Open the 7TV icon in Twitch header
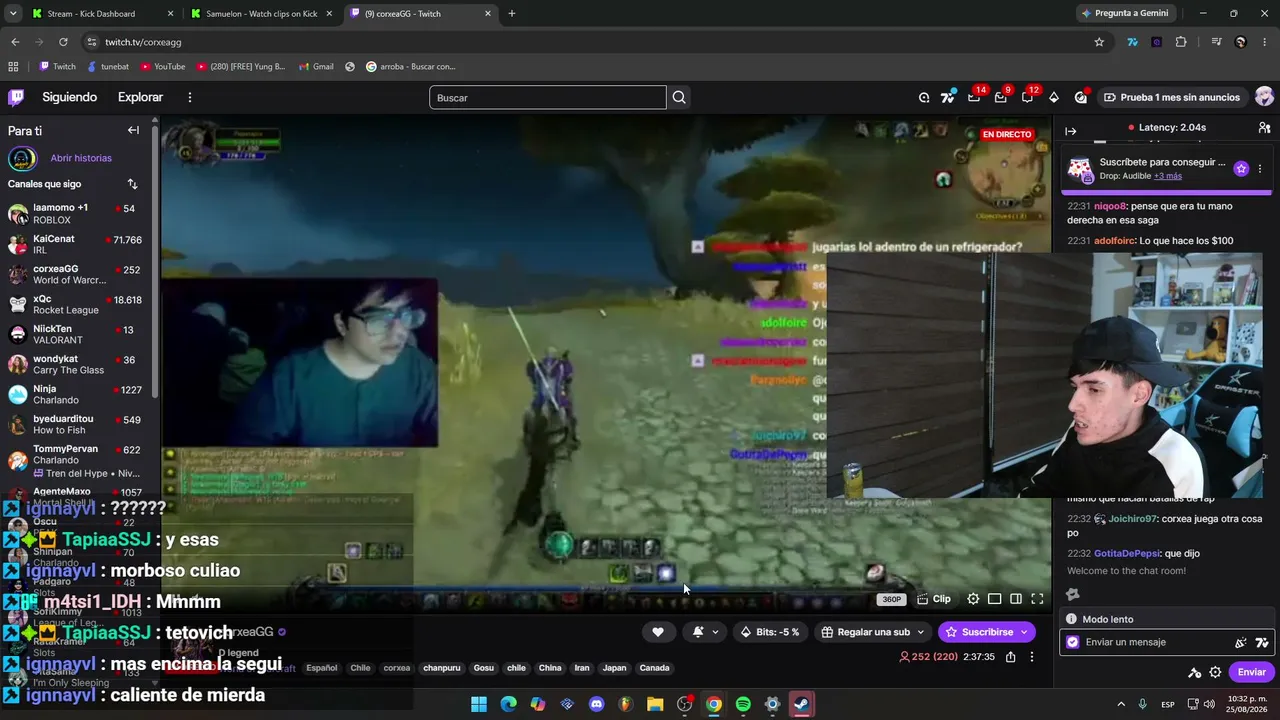Screen dimensions: 1280x720 click(947, 97)
